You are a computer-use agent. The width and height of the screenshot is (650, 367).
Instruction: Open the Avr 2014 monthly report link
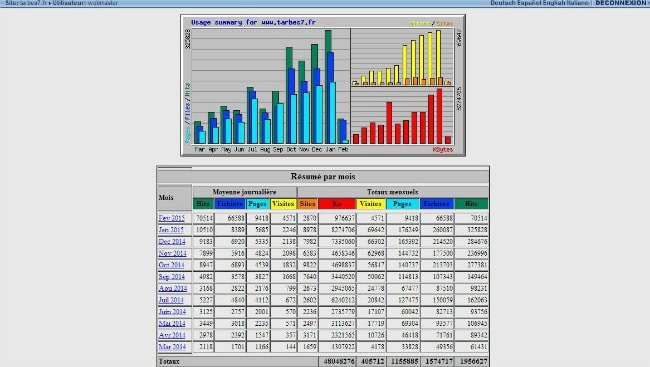pyautogui.click(x=172, y=335)
